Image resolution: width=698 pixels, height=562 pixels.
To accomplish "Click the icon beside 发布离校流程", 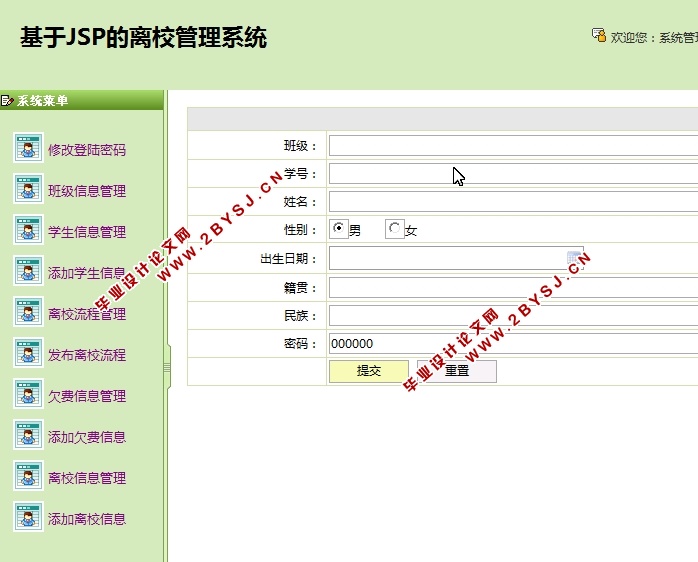I will 28,353.
